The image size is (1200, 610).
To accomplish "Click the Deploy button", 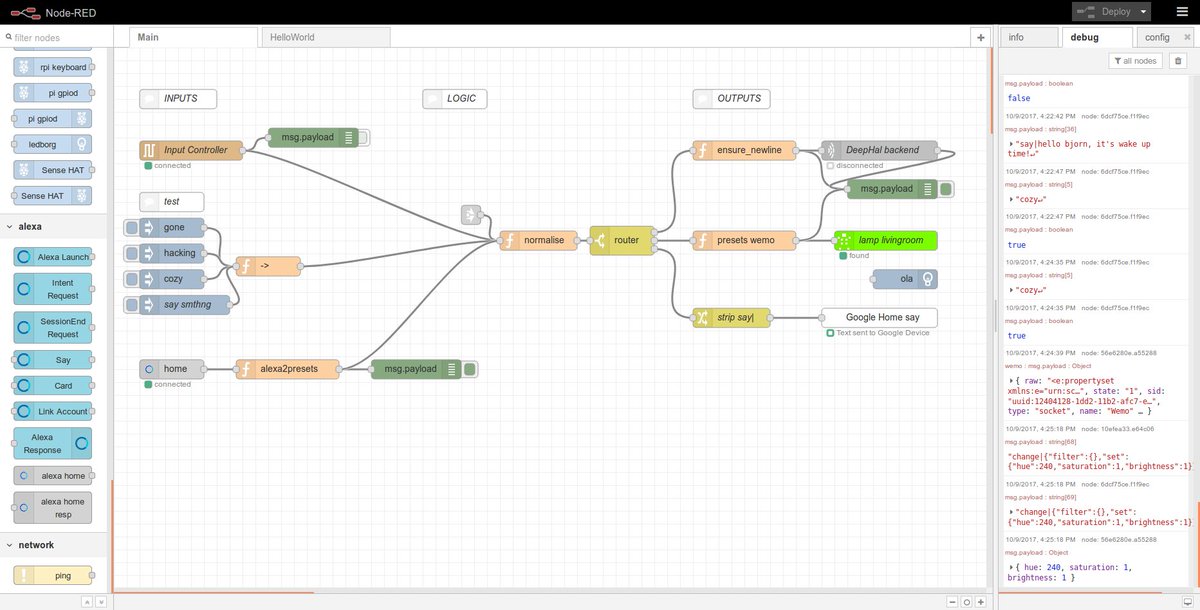I will click(1103, 12).
